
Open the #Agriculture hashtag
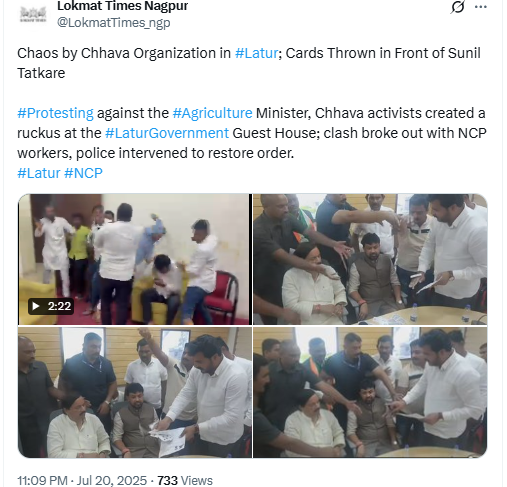tap(212, 113)
